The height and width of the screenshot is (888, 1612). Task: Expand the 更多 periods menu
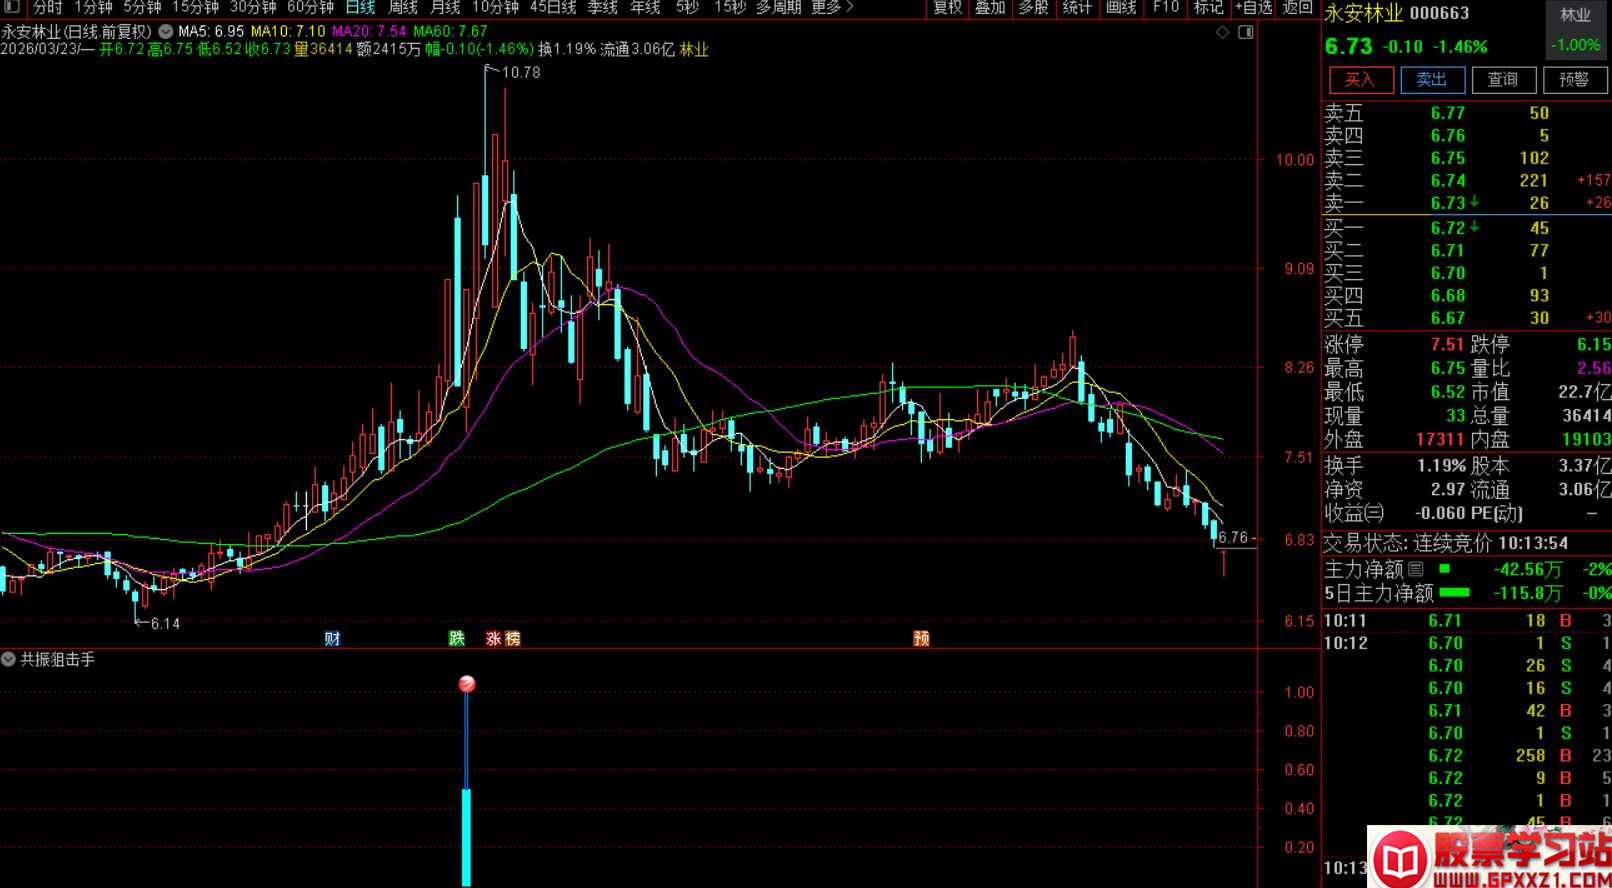[832, 7]
